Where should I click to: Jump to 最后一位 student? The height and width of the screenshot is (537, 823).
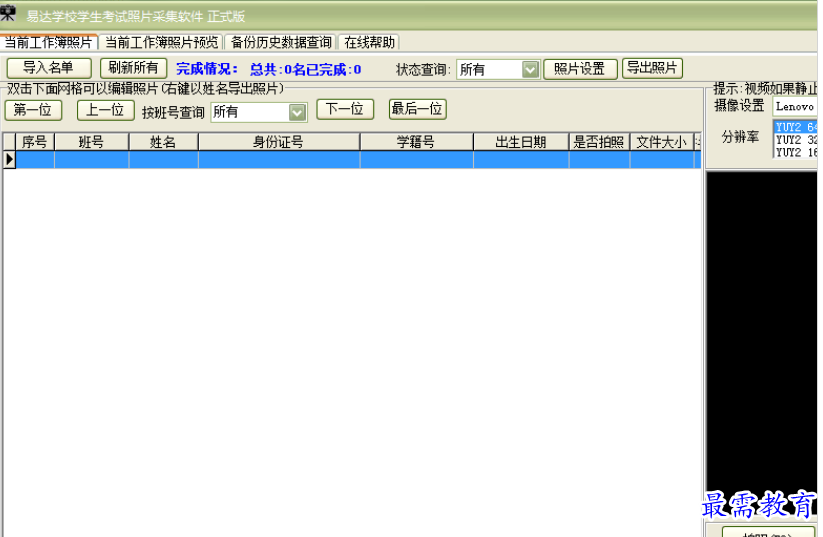tap(417, 109)
